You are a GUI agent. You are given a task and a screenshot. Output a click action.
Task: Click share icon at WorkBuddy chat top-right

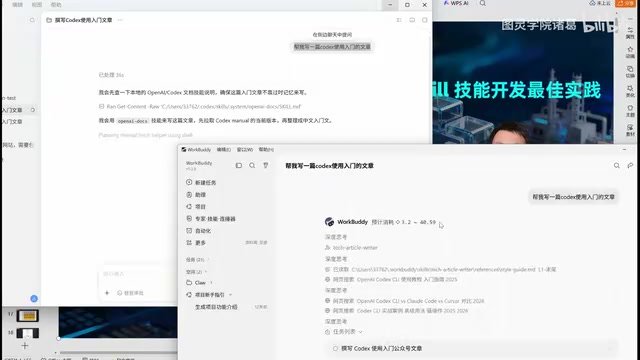(630, 165)
